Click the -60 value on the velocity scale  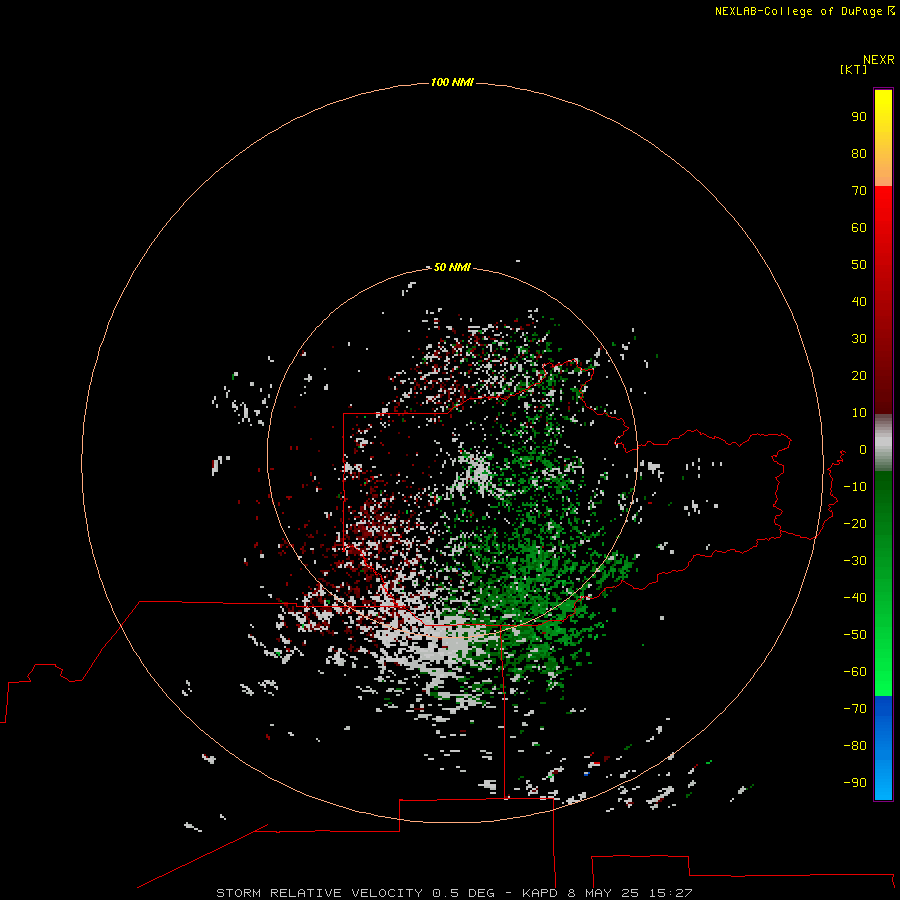pyautogui.click(x=855, y=672)
